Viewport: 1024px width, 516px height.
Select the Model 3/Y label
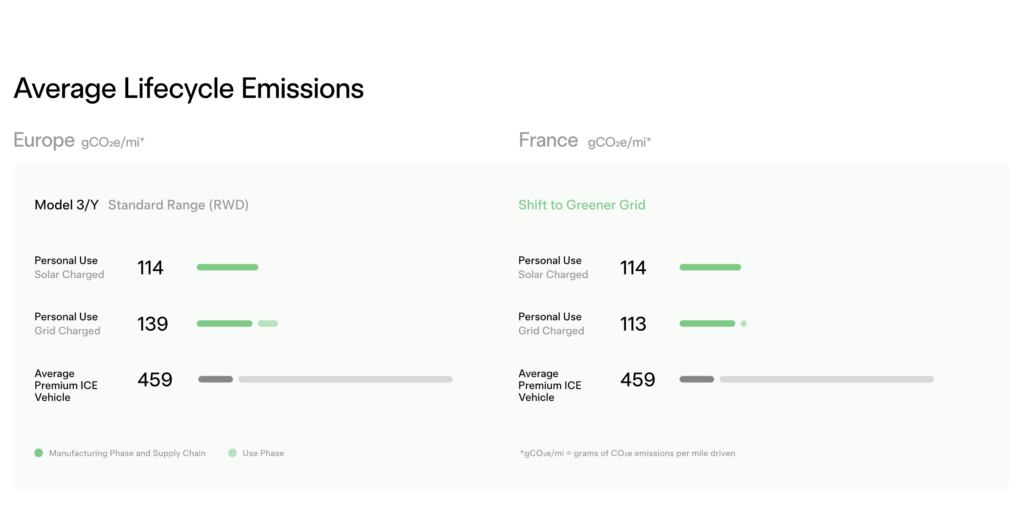(67, 205)
